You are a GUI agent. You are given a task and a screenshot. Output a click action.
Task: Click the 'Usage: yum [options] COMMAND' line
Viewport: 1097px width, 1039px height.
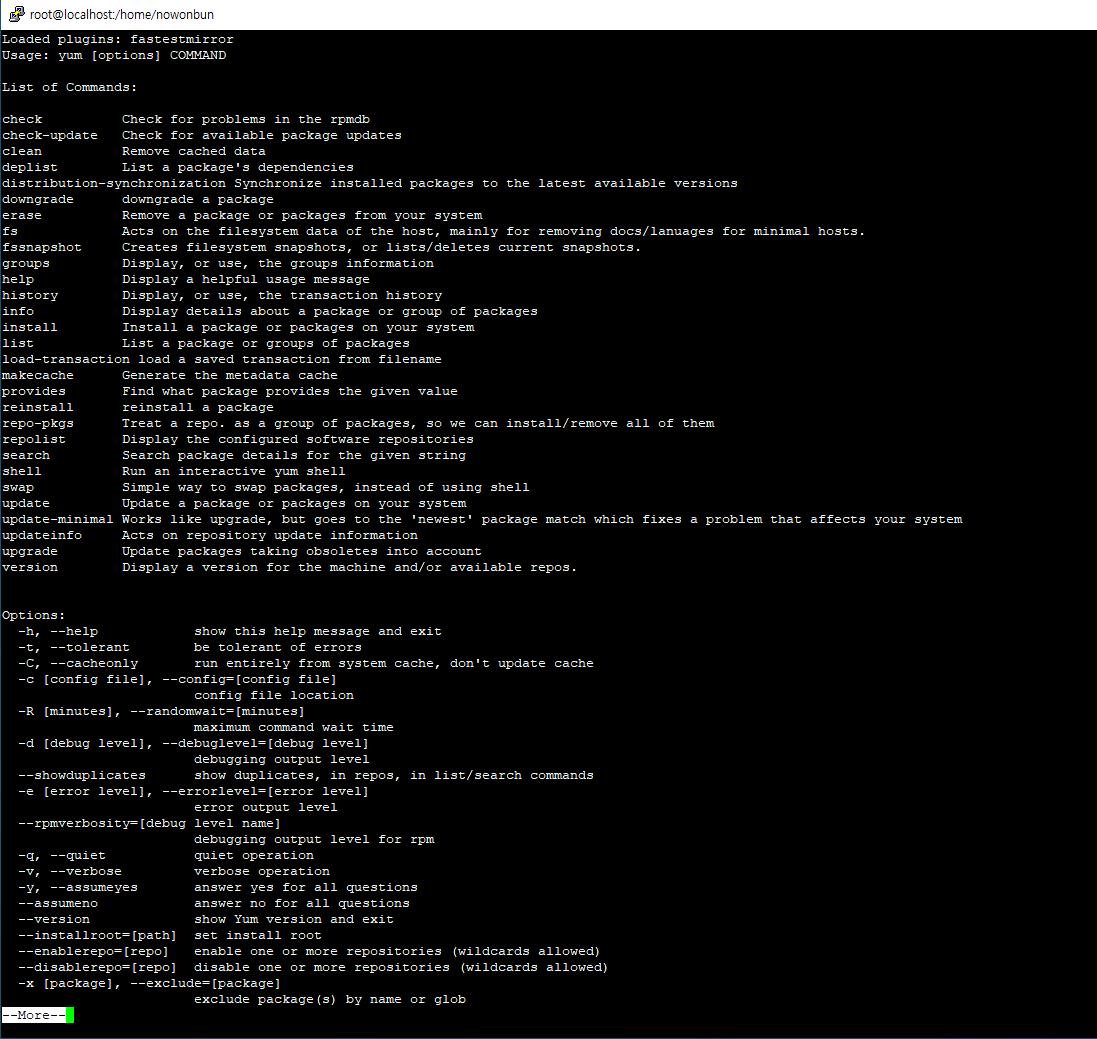click(114, 55)
